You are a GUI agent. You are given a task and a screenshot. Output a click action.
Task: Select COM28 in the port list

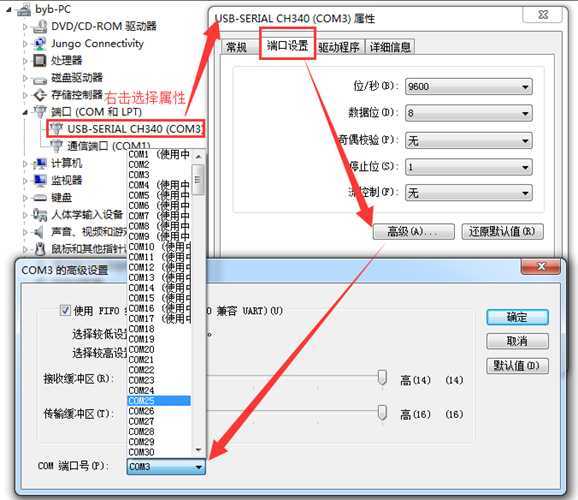[x=159, y=432]
